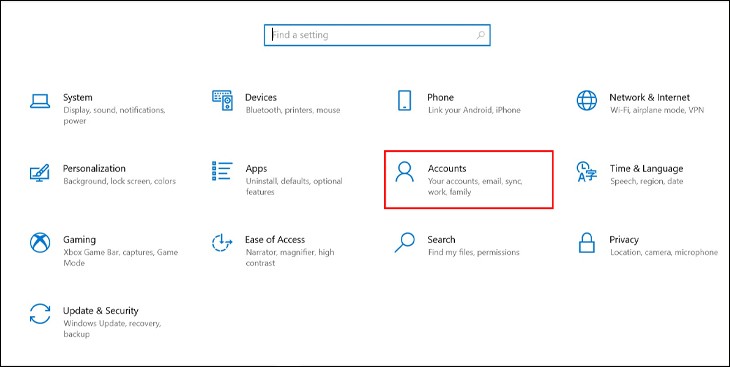Click the Ease of Access icon
The width and height of the screenshot is (730, 367).
click(222, 243)
